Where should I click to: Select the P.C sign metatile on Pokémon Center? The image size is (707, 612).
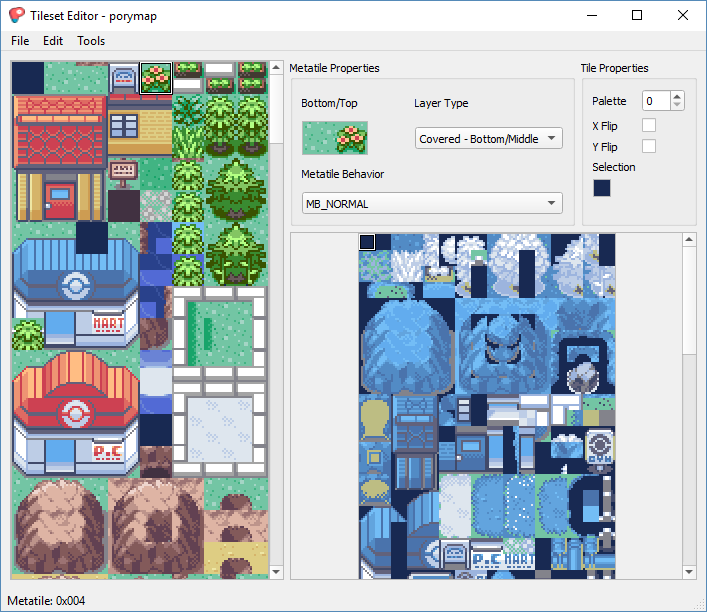click(108, 451)
